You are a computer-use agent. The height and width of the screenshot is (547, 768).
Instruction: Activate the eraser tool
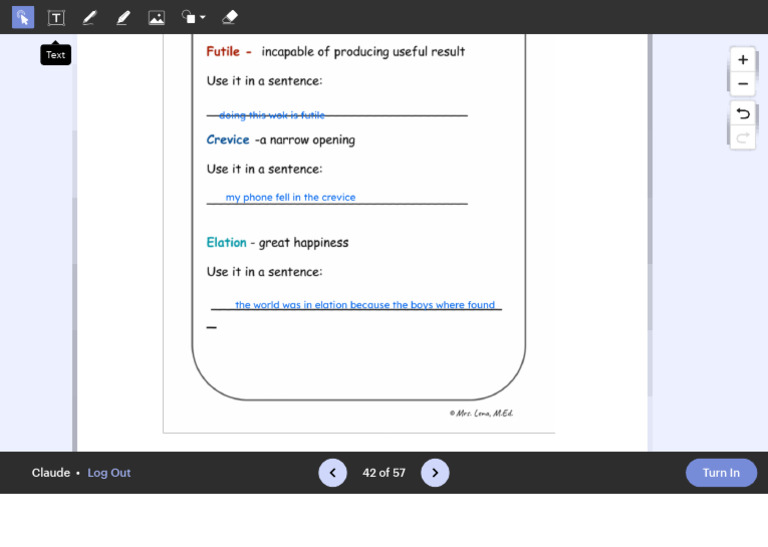229,17
